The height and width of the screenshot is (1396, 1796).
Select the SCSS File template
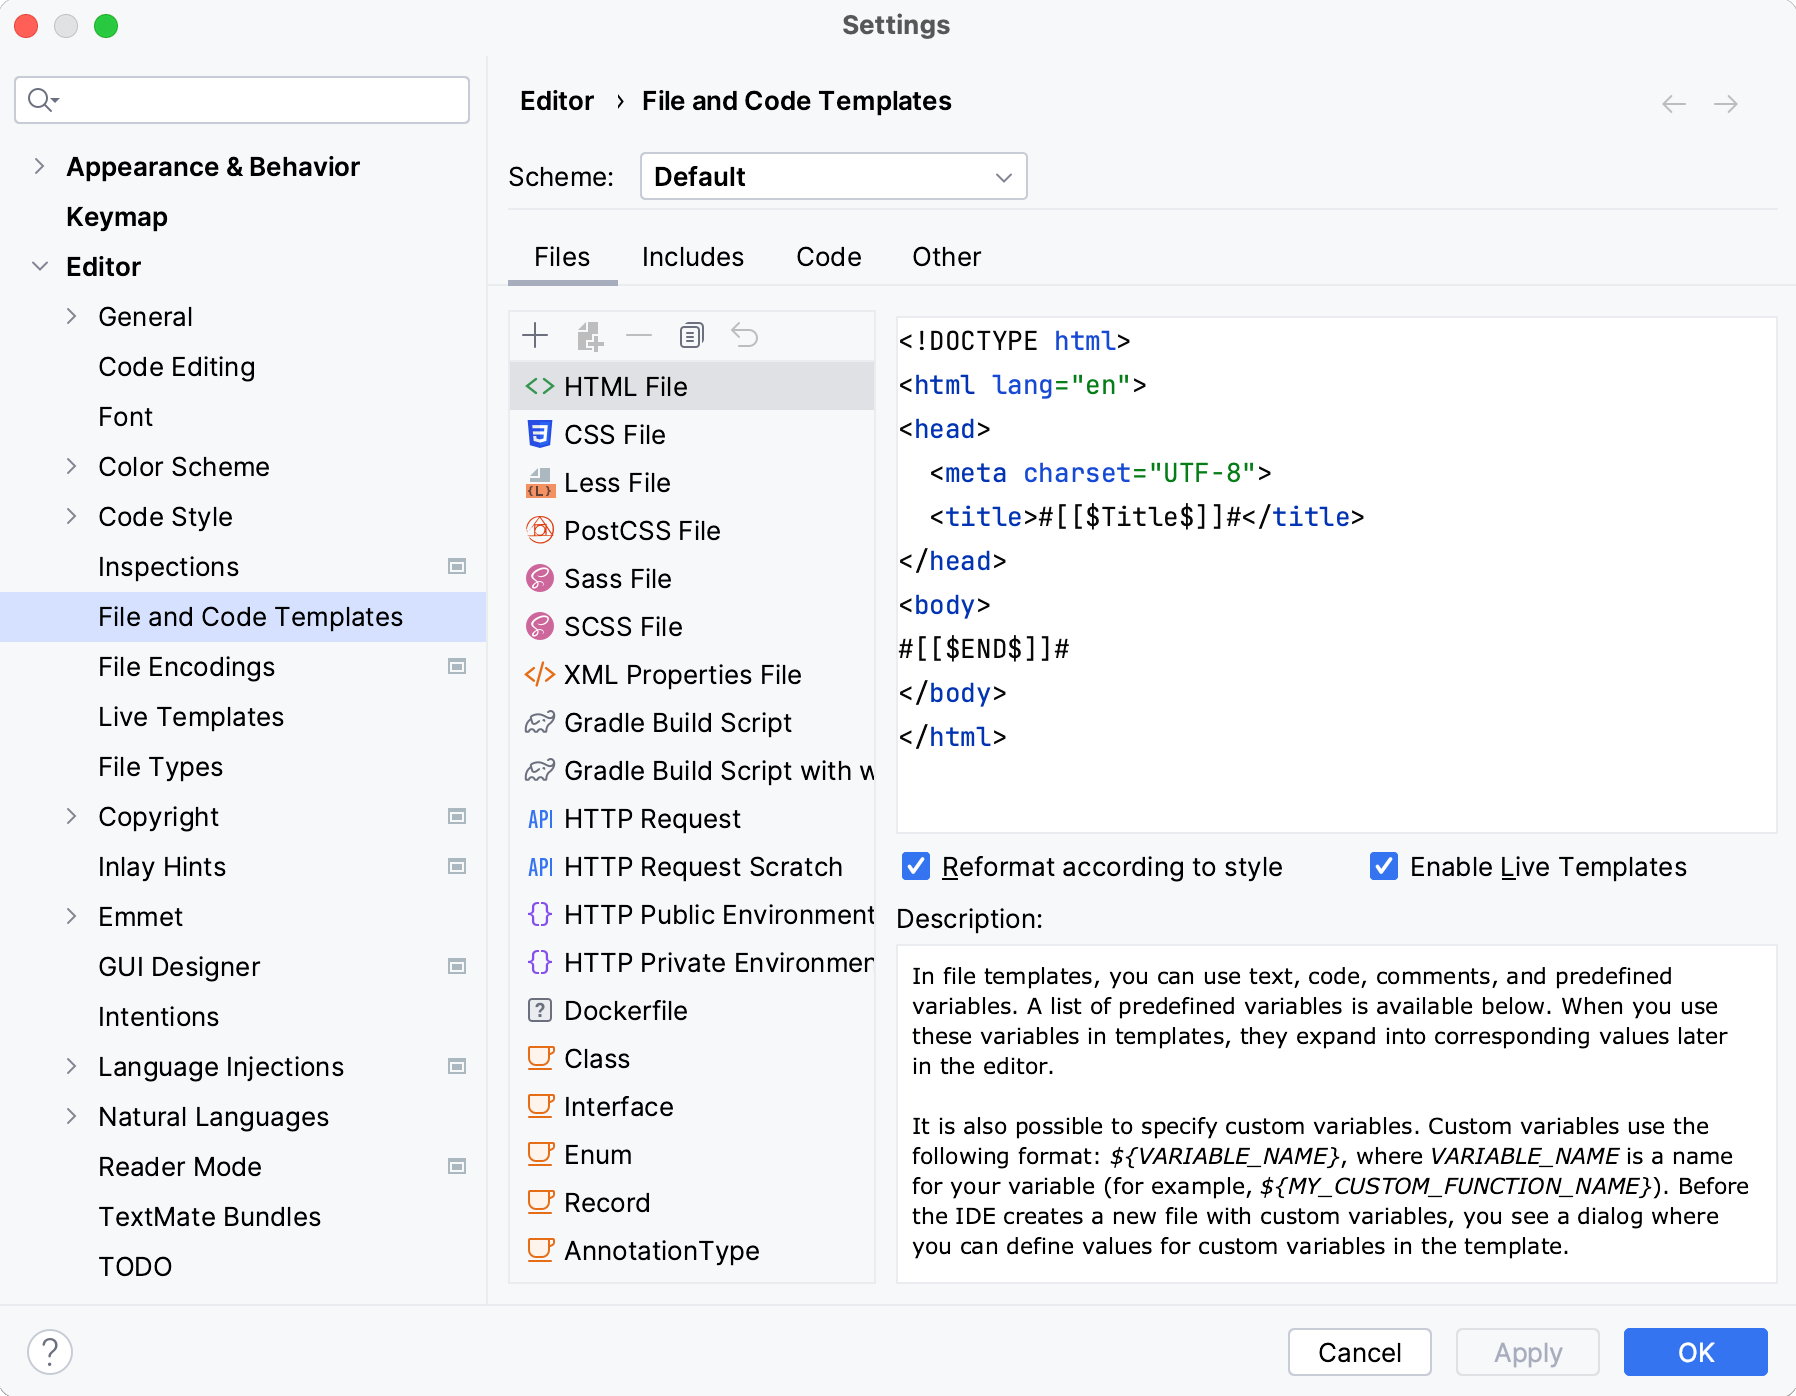(624, 626)
